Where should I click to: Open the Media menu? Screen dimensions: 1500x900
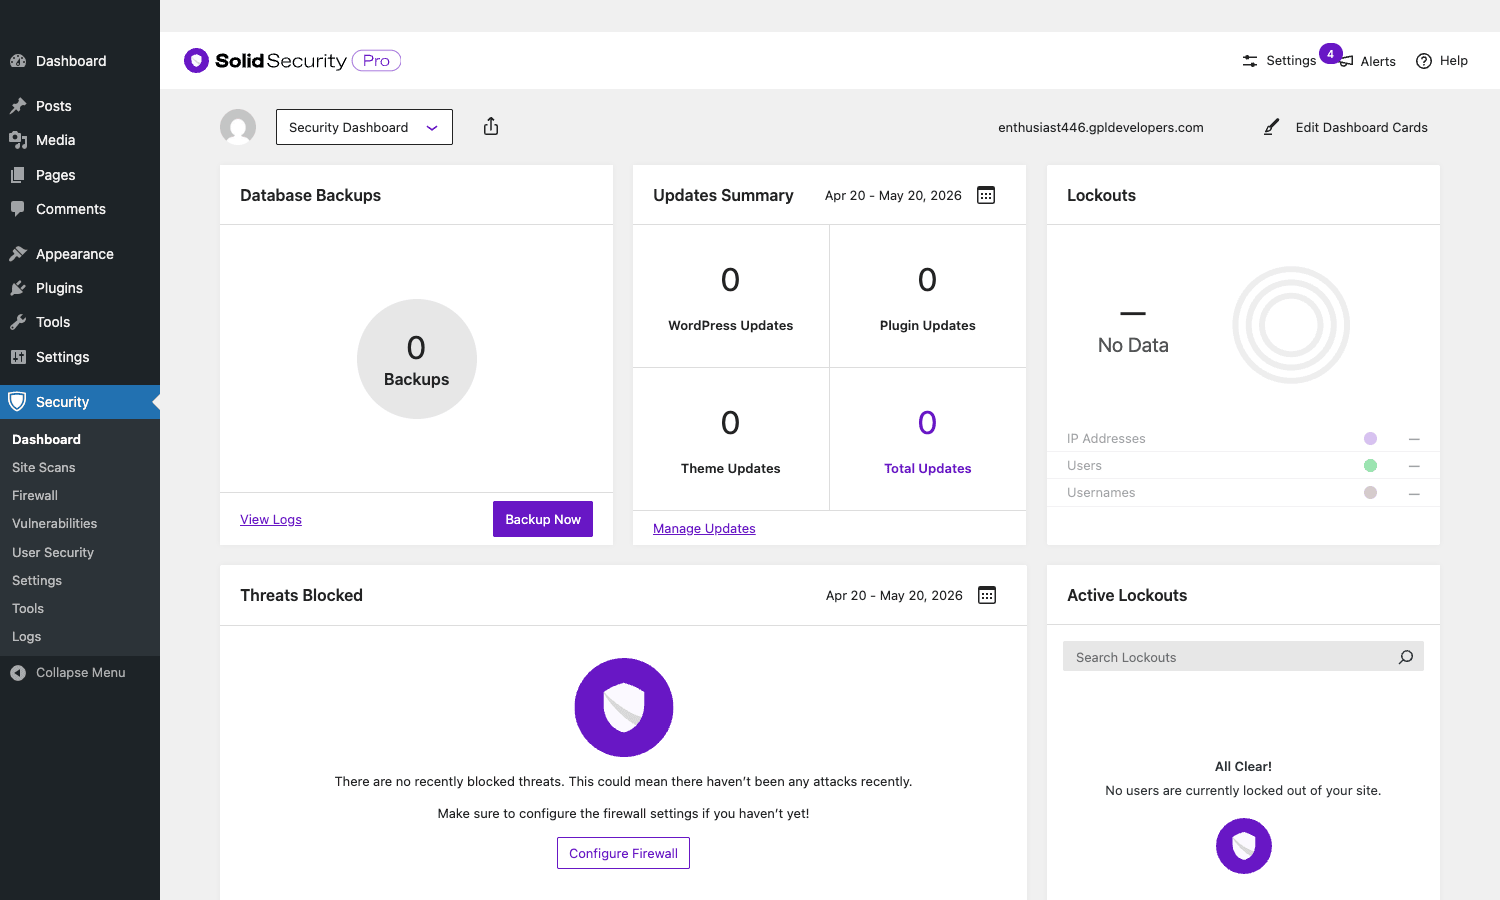80,140
